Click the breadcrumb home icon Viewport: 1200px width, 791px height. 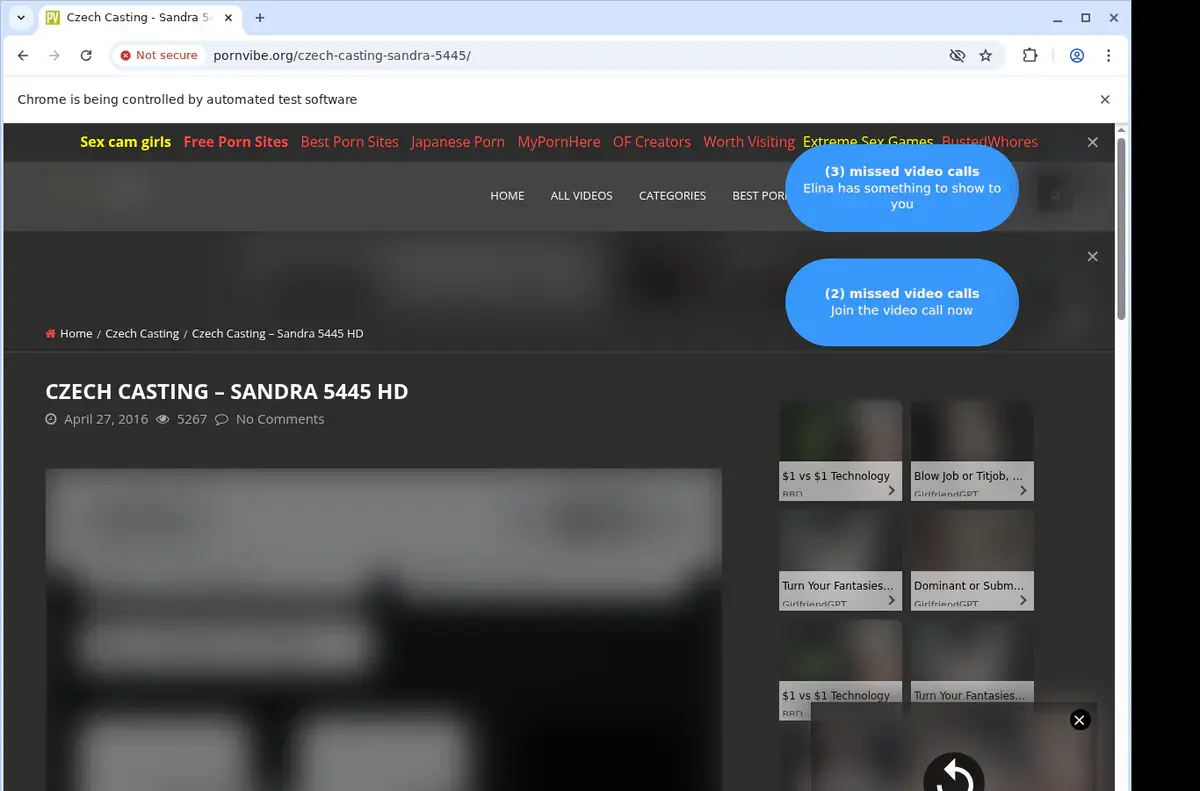(50, 334)
